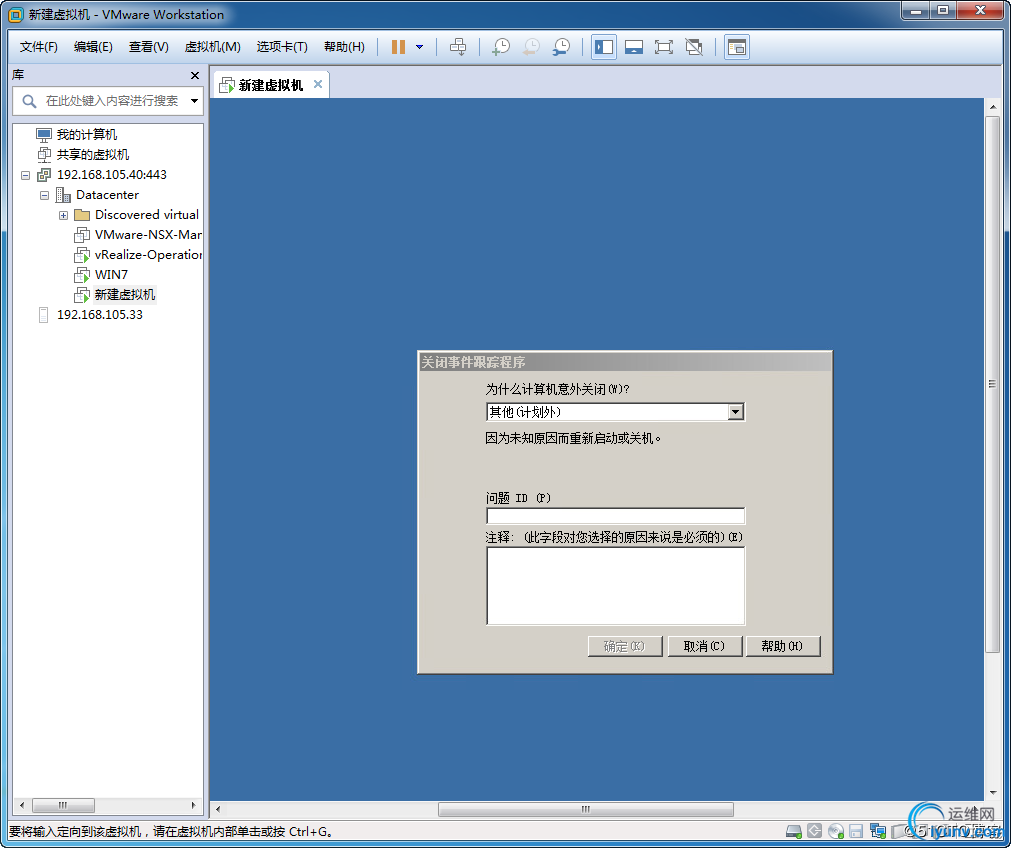Select the vRealize-Operations VM
Image resolution: width=1011 pixels, height=848 pixels.
click(x=148, y=254)
